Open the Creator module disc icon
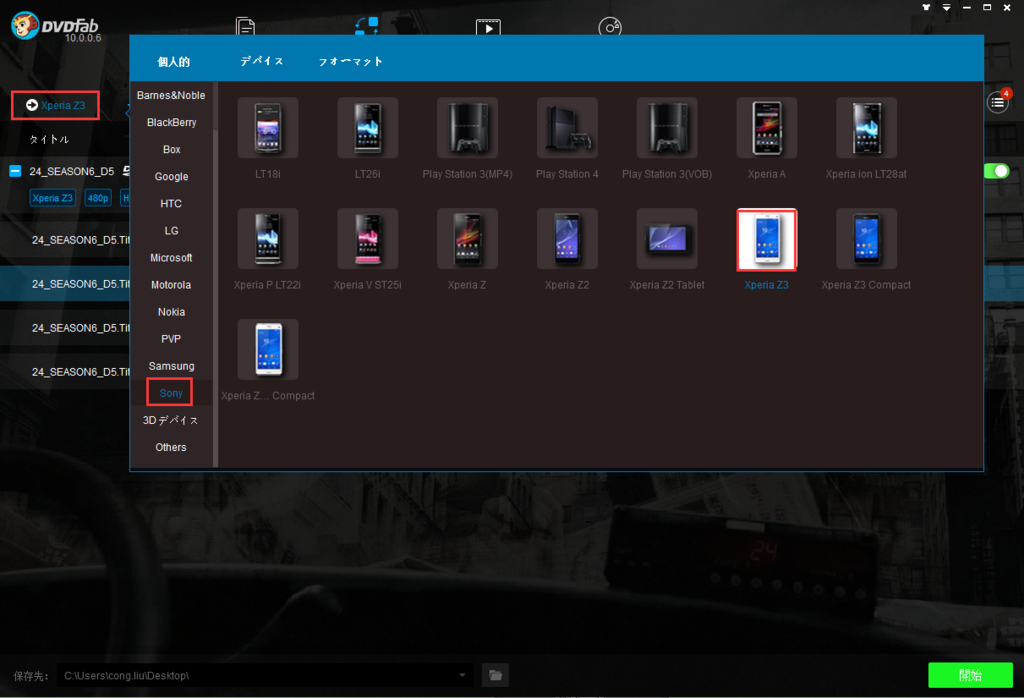 (610, 27)
